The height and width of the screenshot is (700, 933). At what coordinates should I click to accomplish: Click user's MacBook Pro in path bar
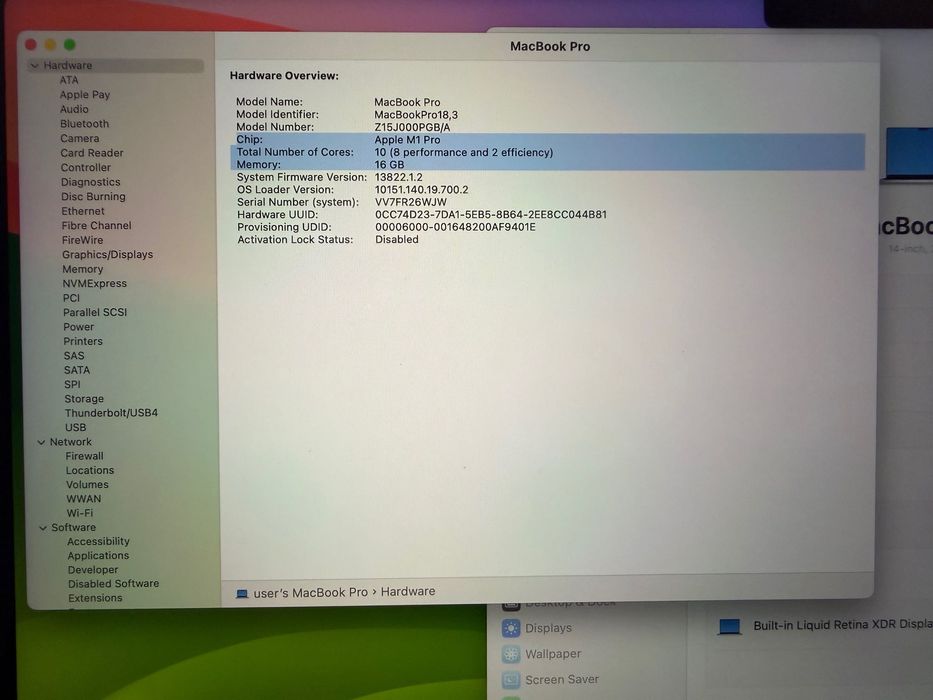[311, 593]
